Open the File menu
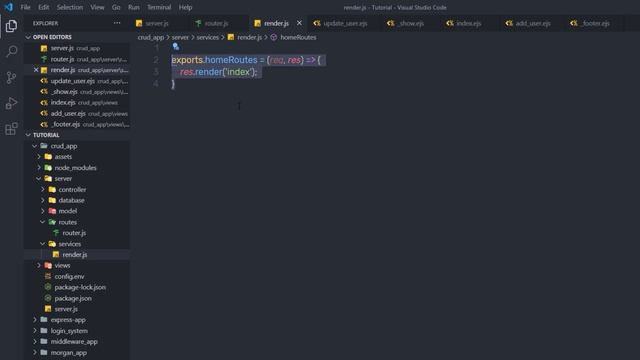The height and width of the screenshot is (360, 640). pyautogui.click(x=25, y=7)
